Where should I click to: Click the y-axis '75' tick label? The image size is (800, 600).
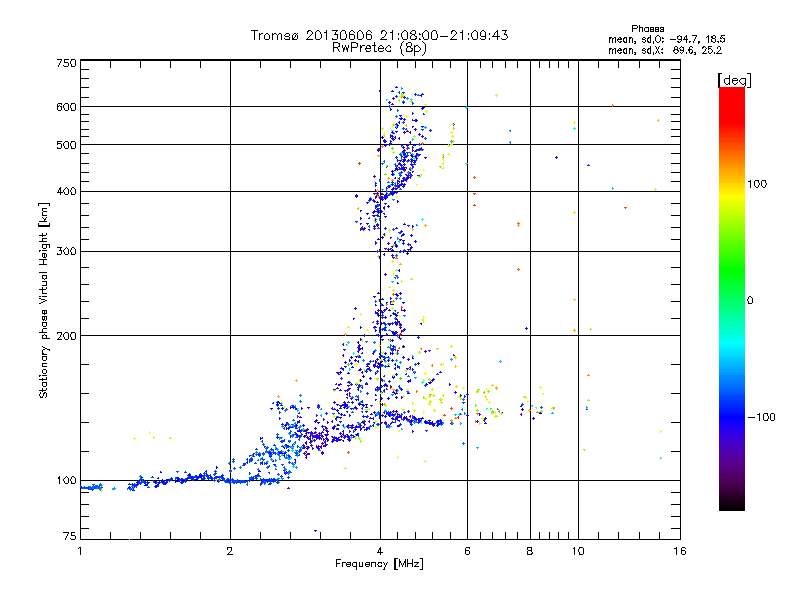coord(70,536)
